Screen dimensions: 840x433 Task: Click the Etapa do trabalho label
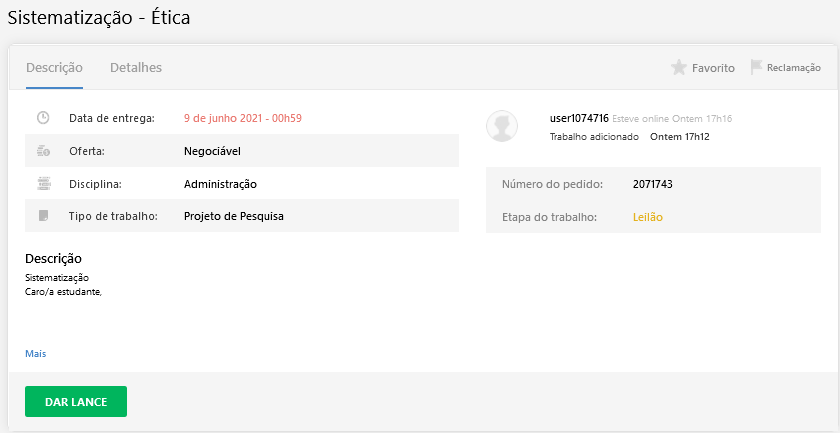click(x=549, y=218)
